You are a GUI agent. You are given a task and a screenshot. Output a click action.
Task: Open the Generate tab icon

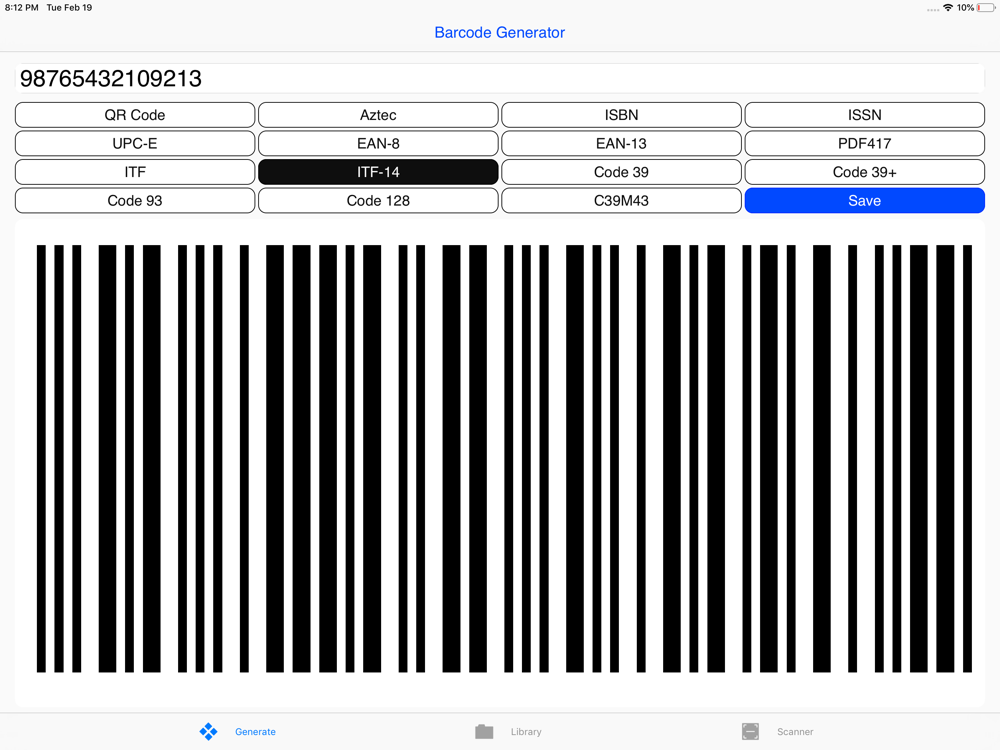pos(209,732)
